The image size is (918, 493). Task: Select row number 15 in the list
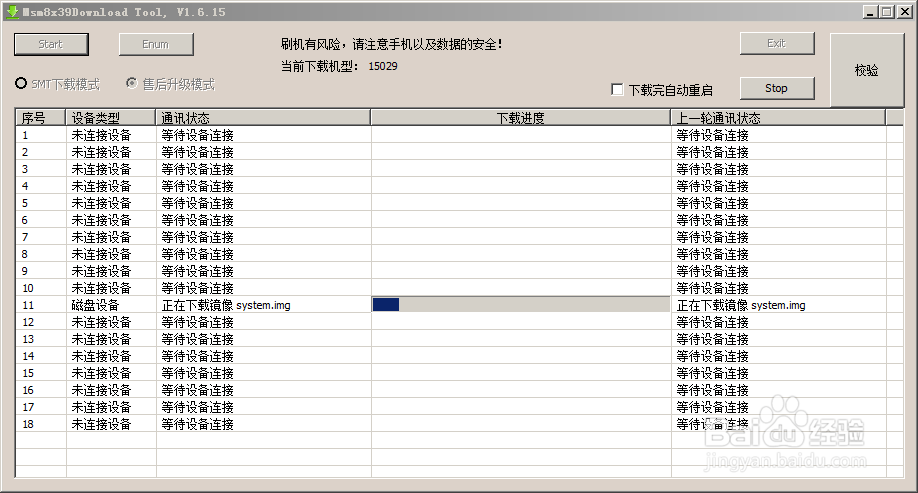pyautogui.click(x=28, y=373)
